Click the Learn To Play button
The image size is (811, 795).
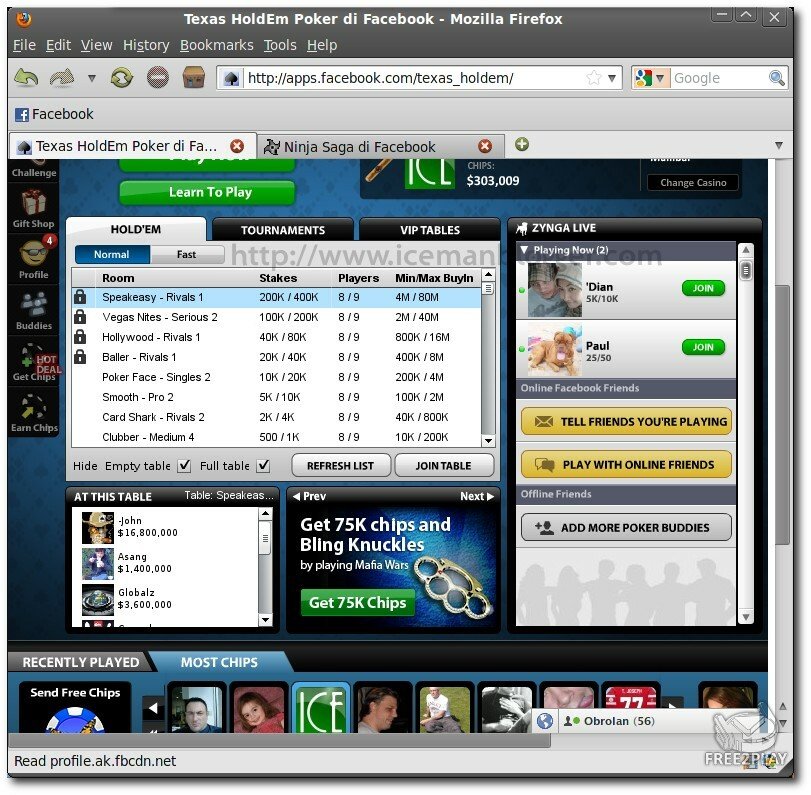pos(207,192)
